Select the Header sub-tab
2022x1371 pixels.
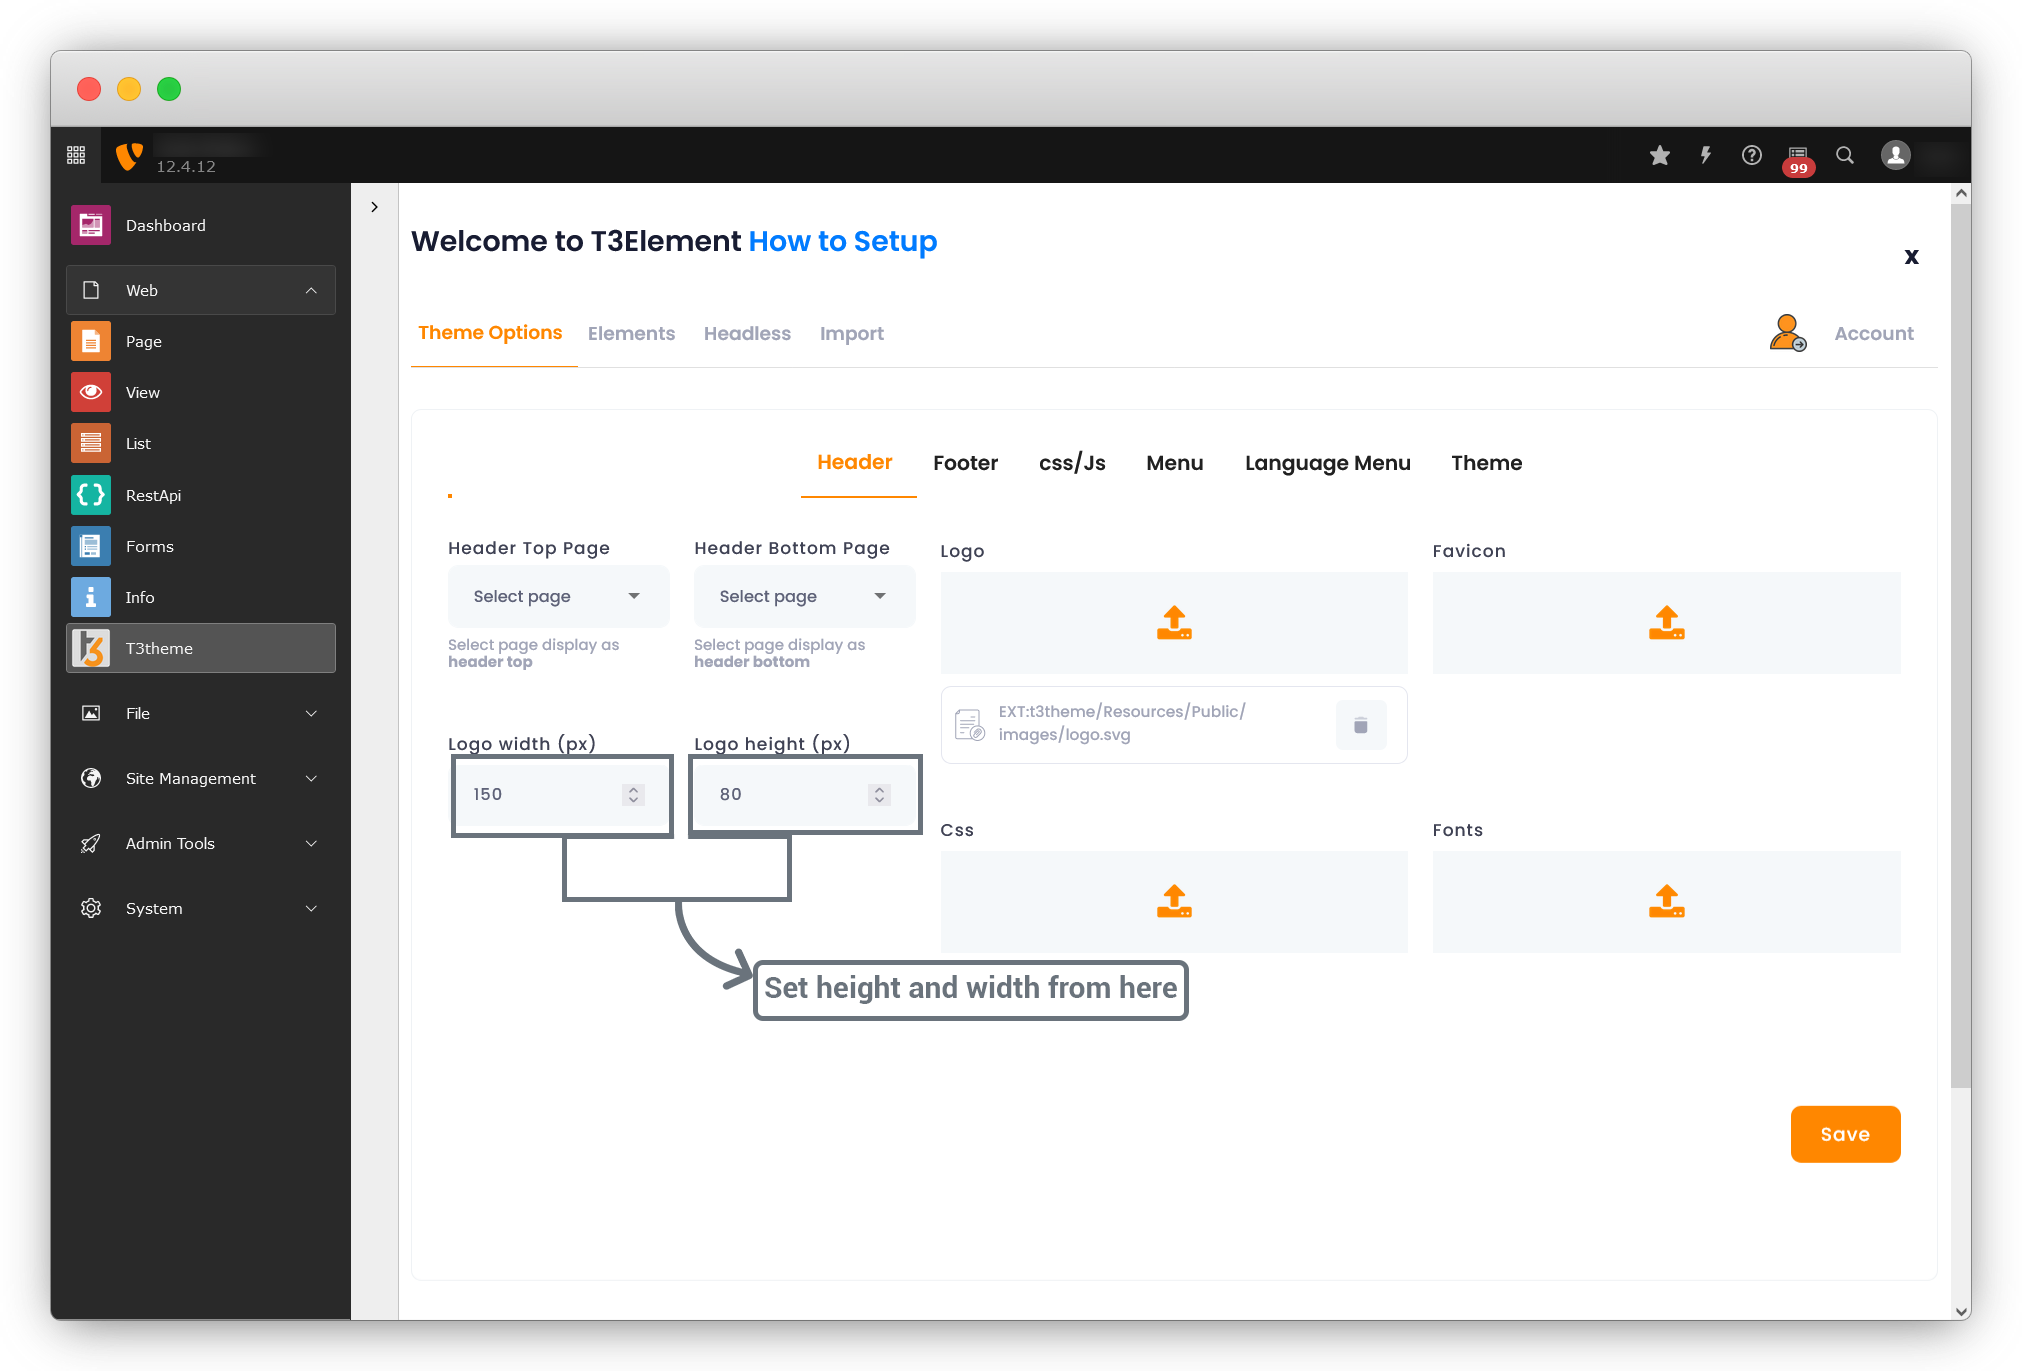[855, 462]
